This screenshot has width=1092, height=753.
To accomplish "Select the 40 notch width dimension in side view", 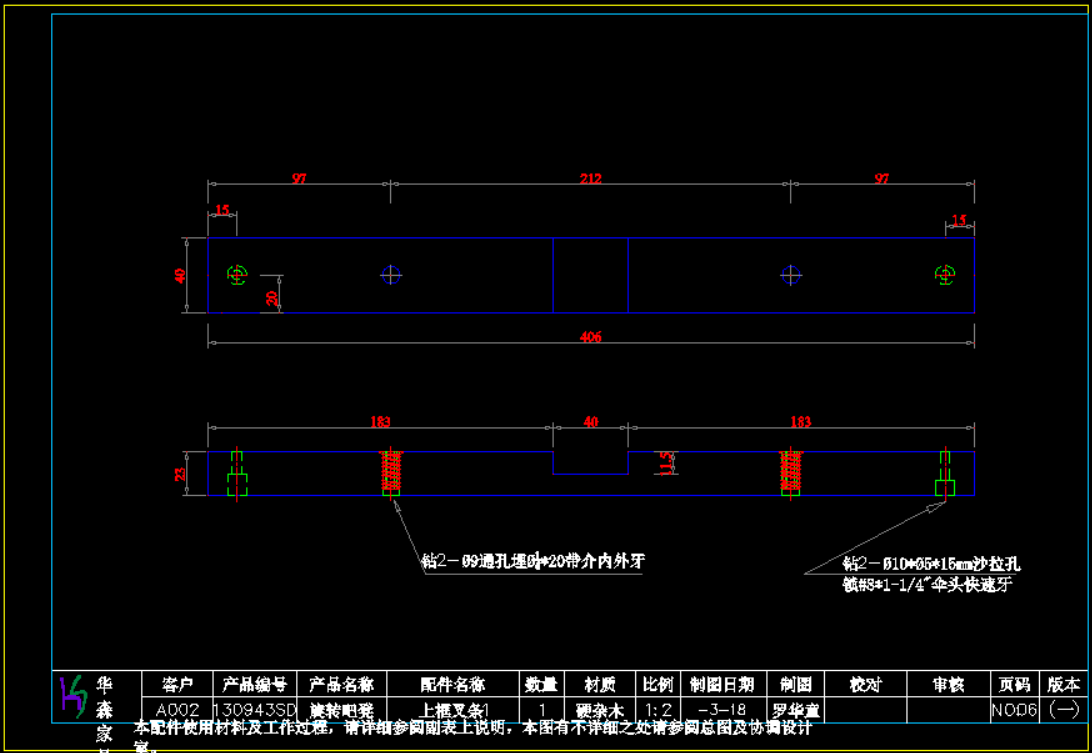I will (x=591, y=422).
